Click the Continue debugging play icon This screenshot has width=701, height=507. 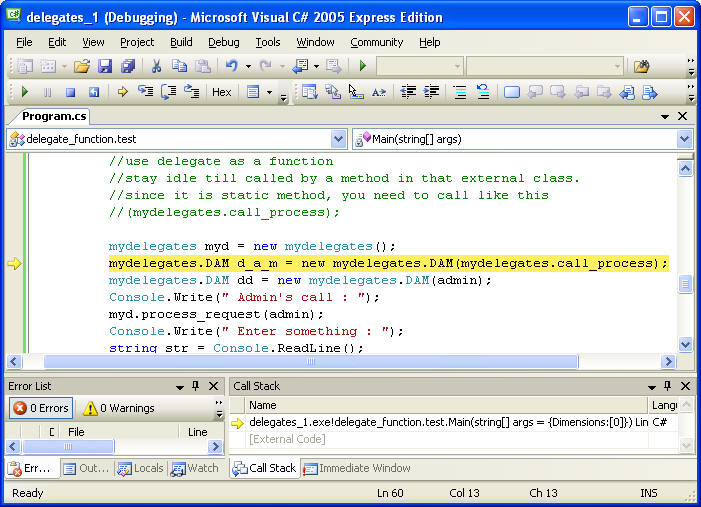[24, 92]
